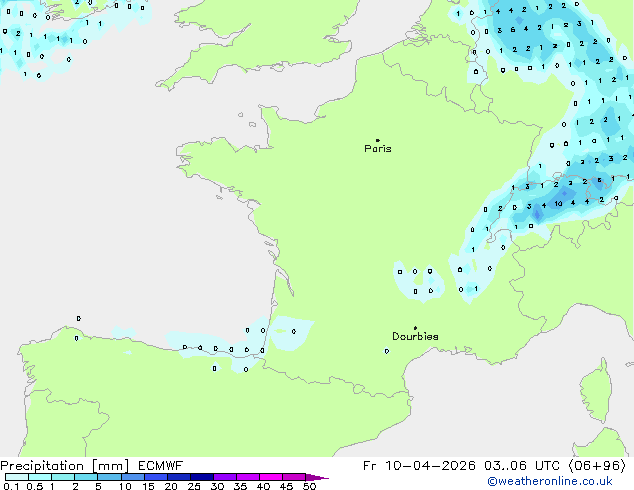Image resolution: width=634 pixels, height=490 pixels.
Task: Pick the 30–35 mm legend swatch
Action: tap(225, 477)
